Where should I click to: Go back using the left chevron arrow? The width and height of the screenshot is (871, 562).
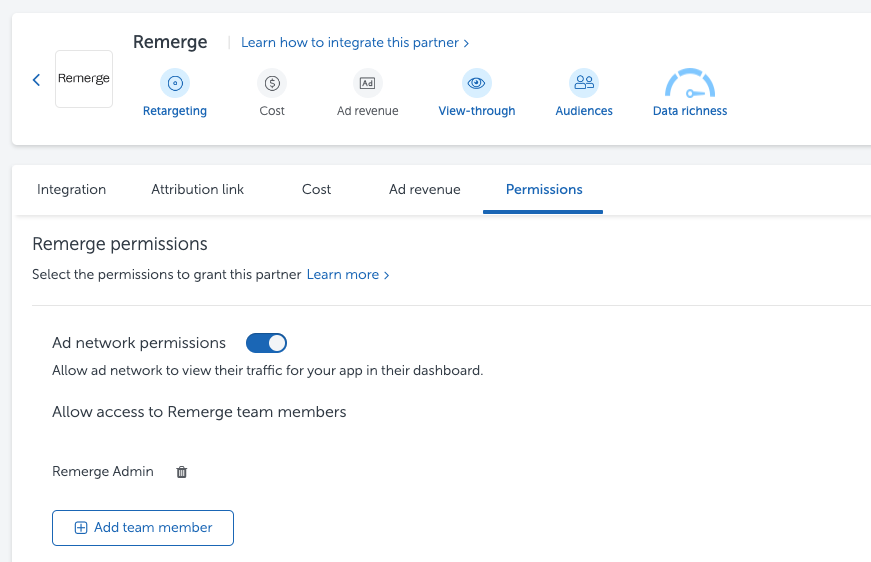point(36,80)
